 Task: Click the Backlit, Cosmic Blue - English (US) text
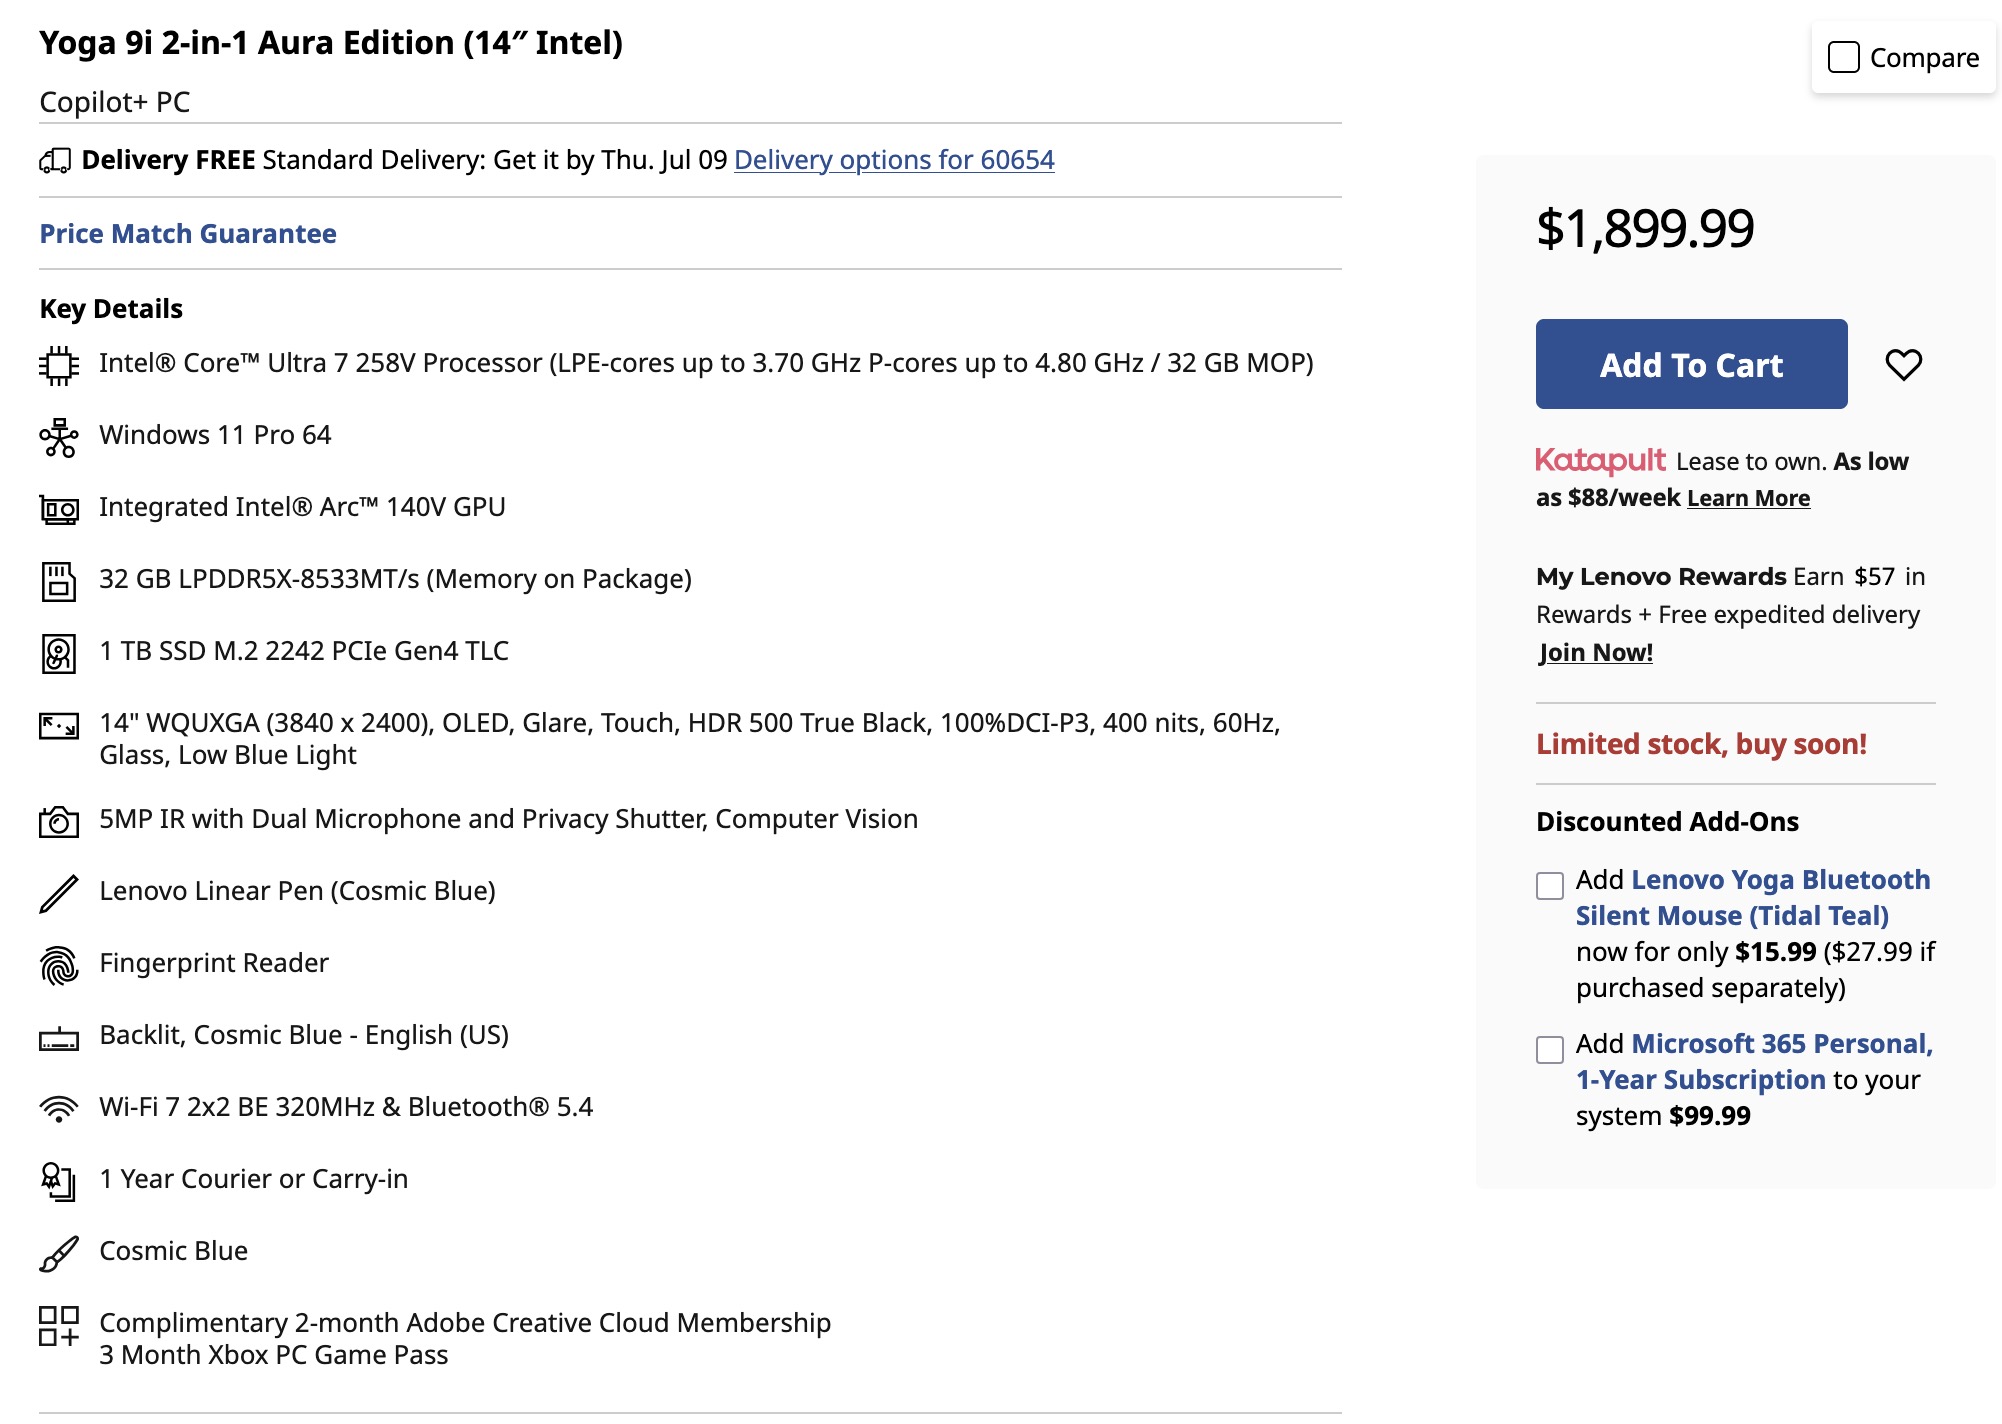[x=304, y=1035]
